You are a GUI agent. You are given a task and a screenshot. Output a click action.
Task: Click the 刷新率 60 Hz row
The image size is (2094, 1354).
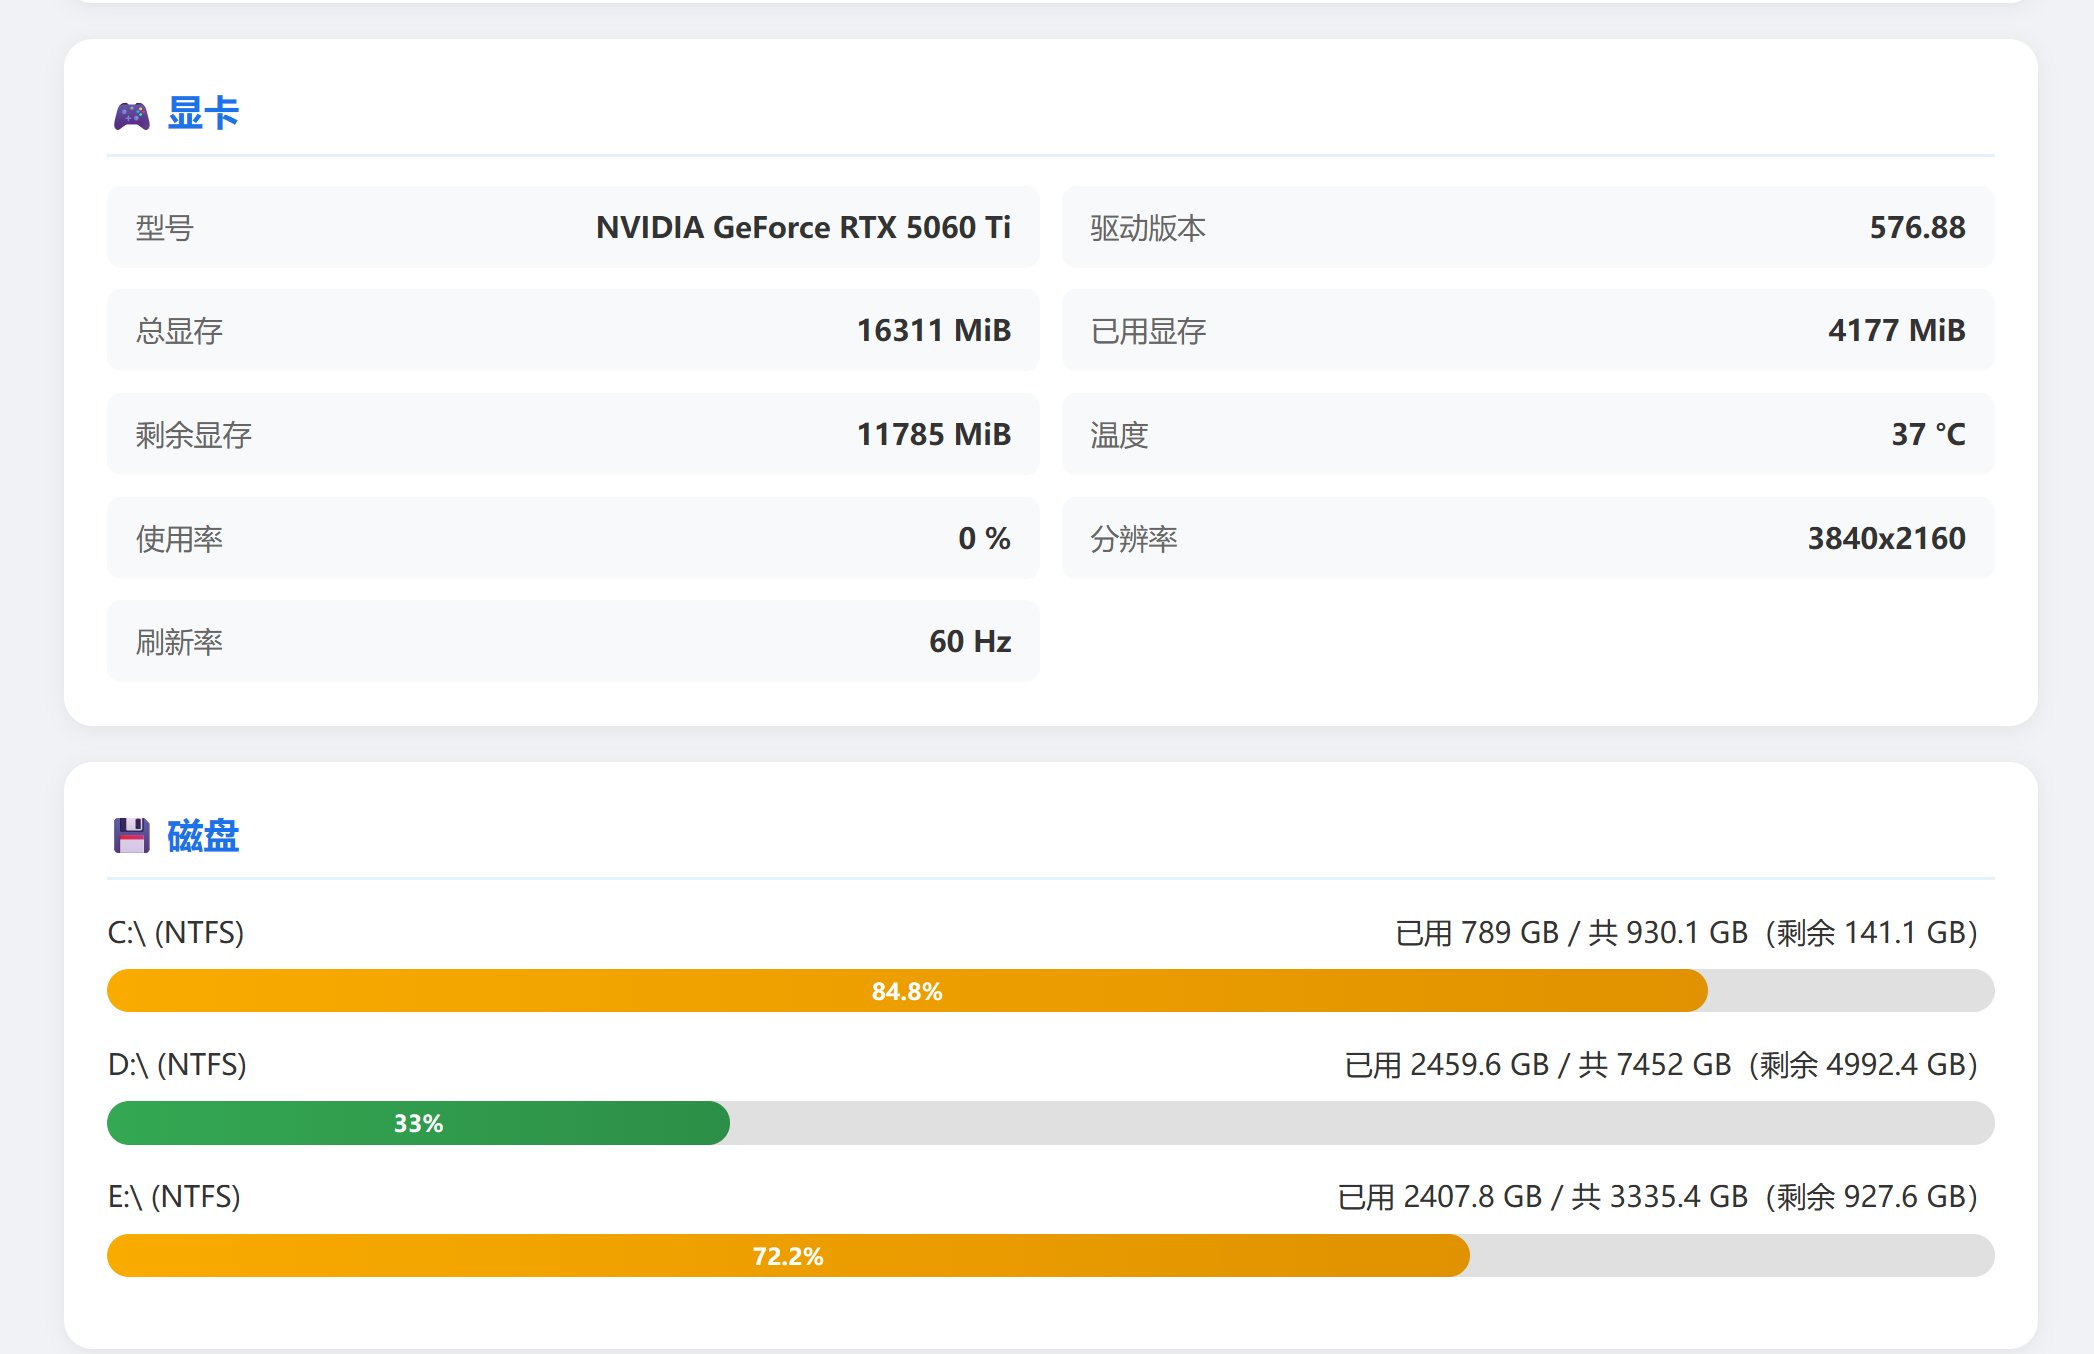pos(573,642)
